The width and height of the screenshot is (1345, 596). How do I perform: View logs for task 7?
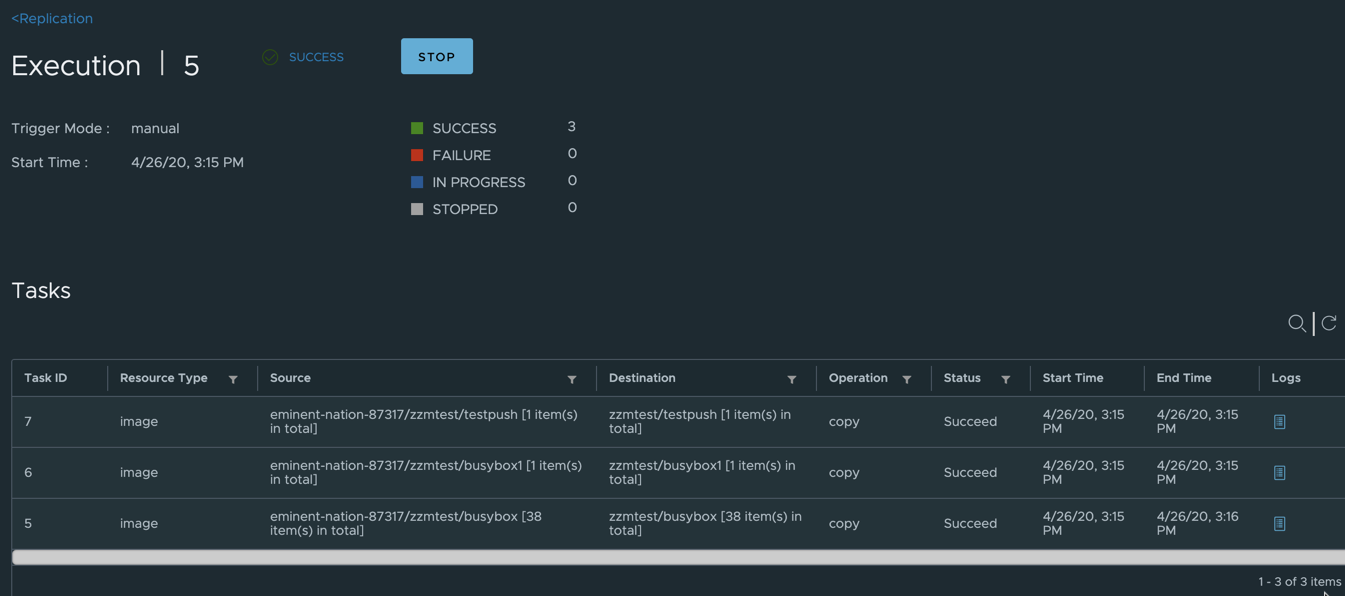1279,421
